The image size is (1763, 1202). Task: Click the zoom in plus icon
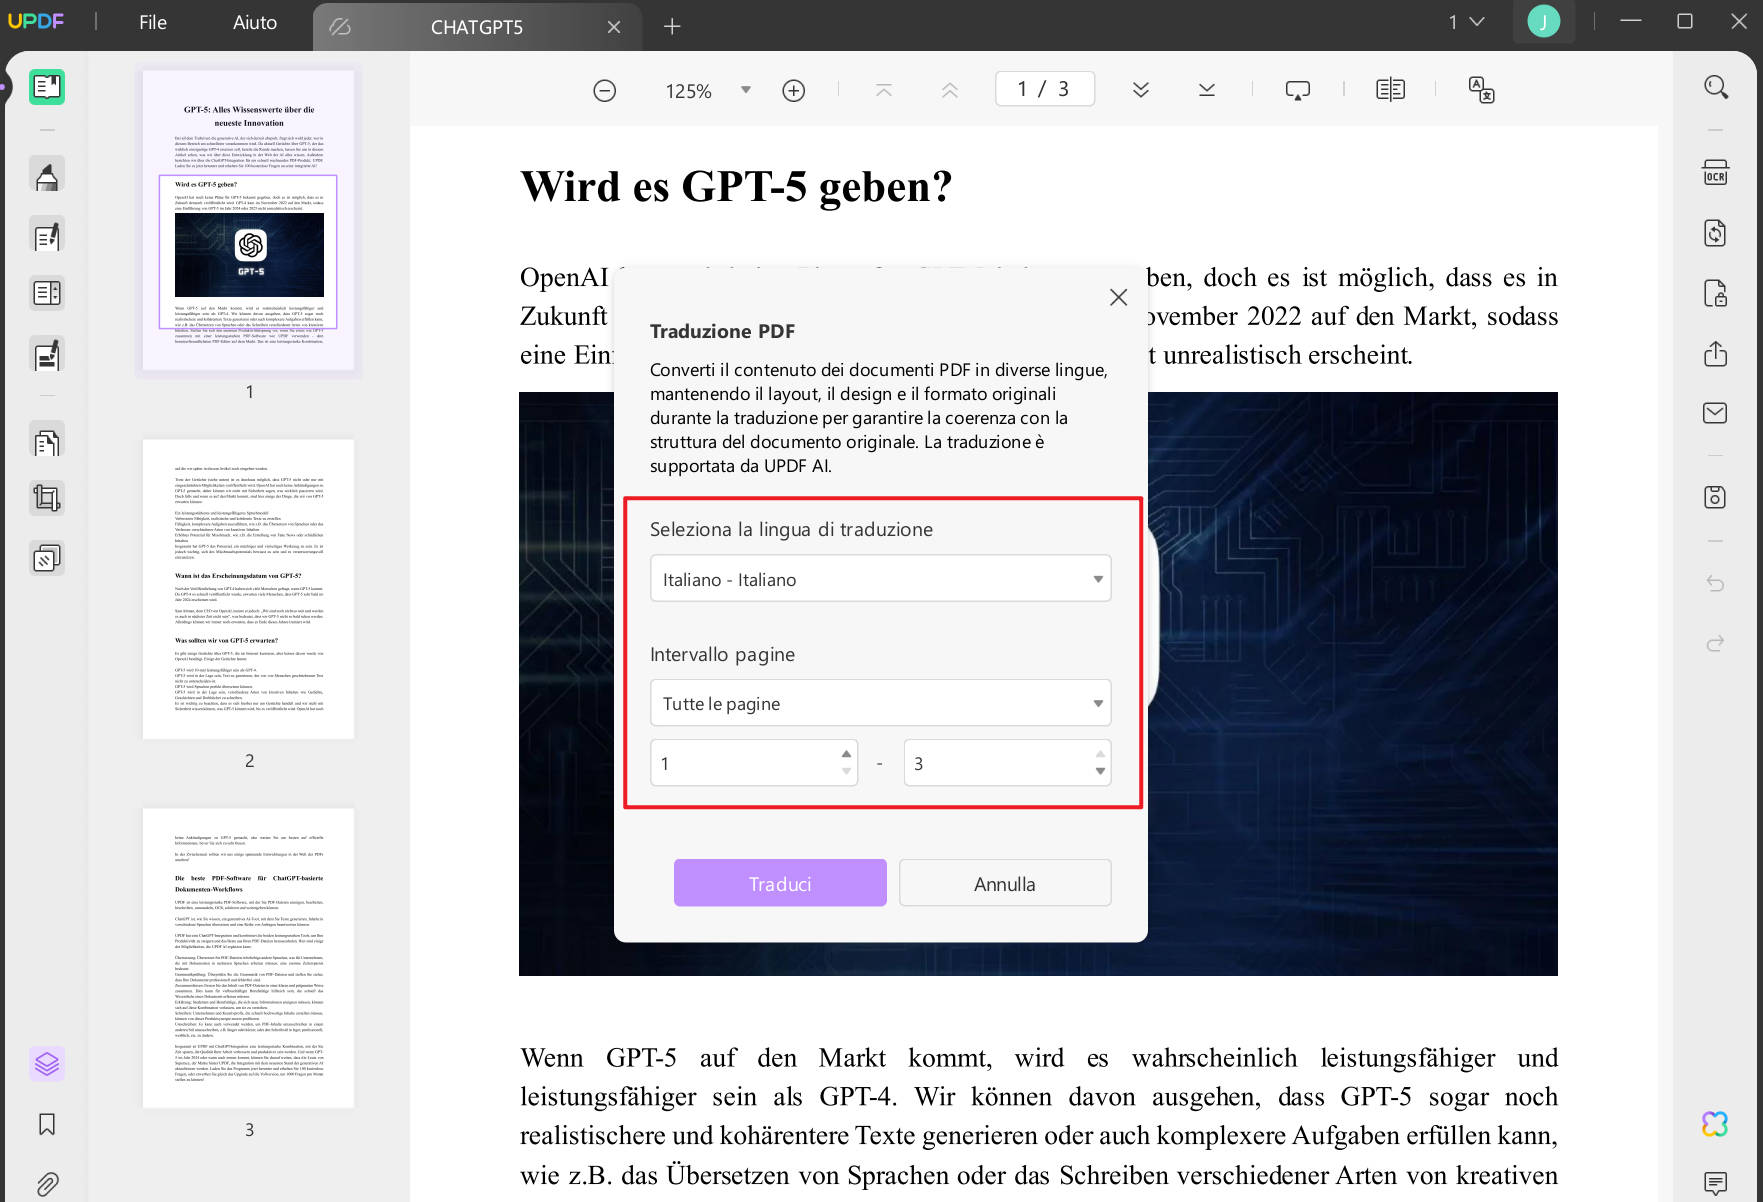(x=793, y=91)
